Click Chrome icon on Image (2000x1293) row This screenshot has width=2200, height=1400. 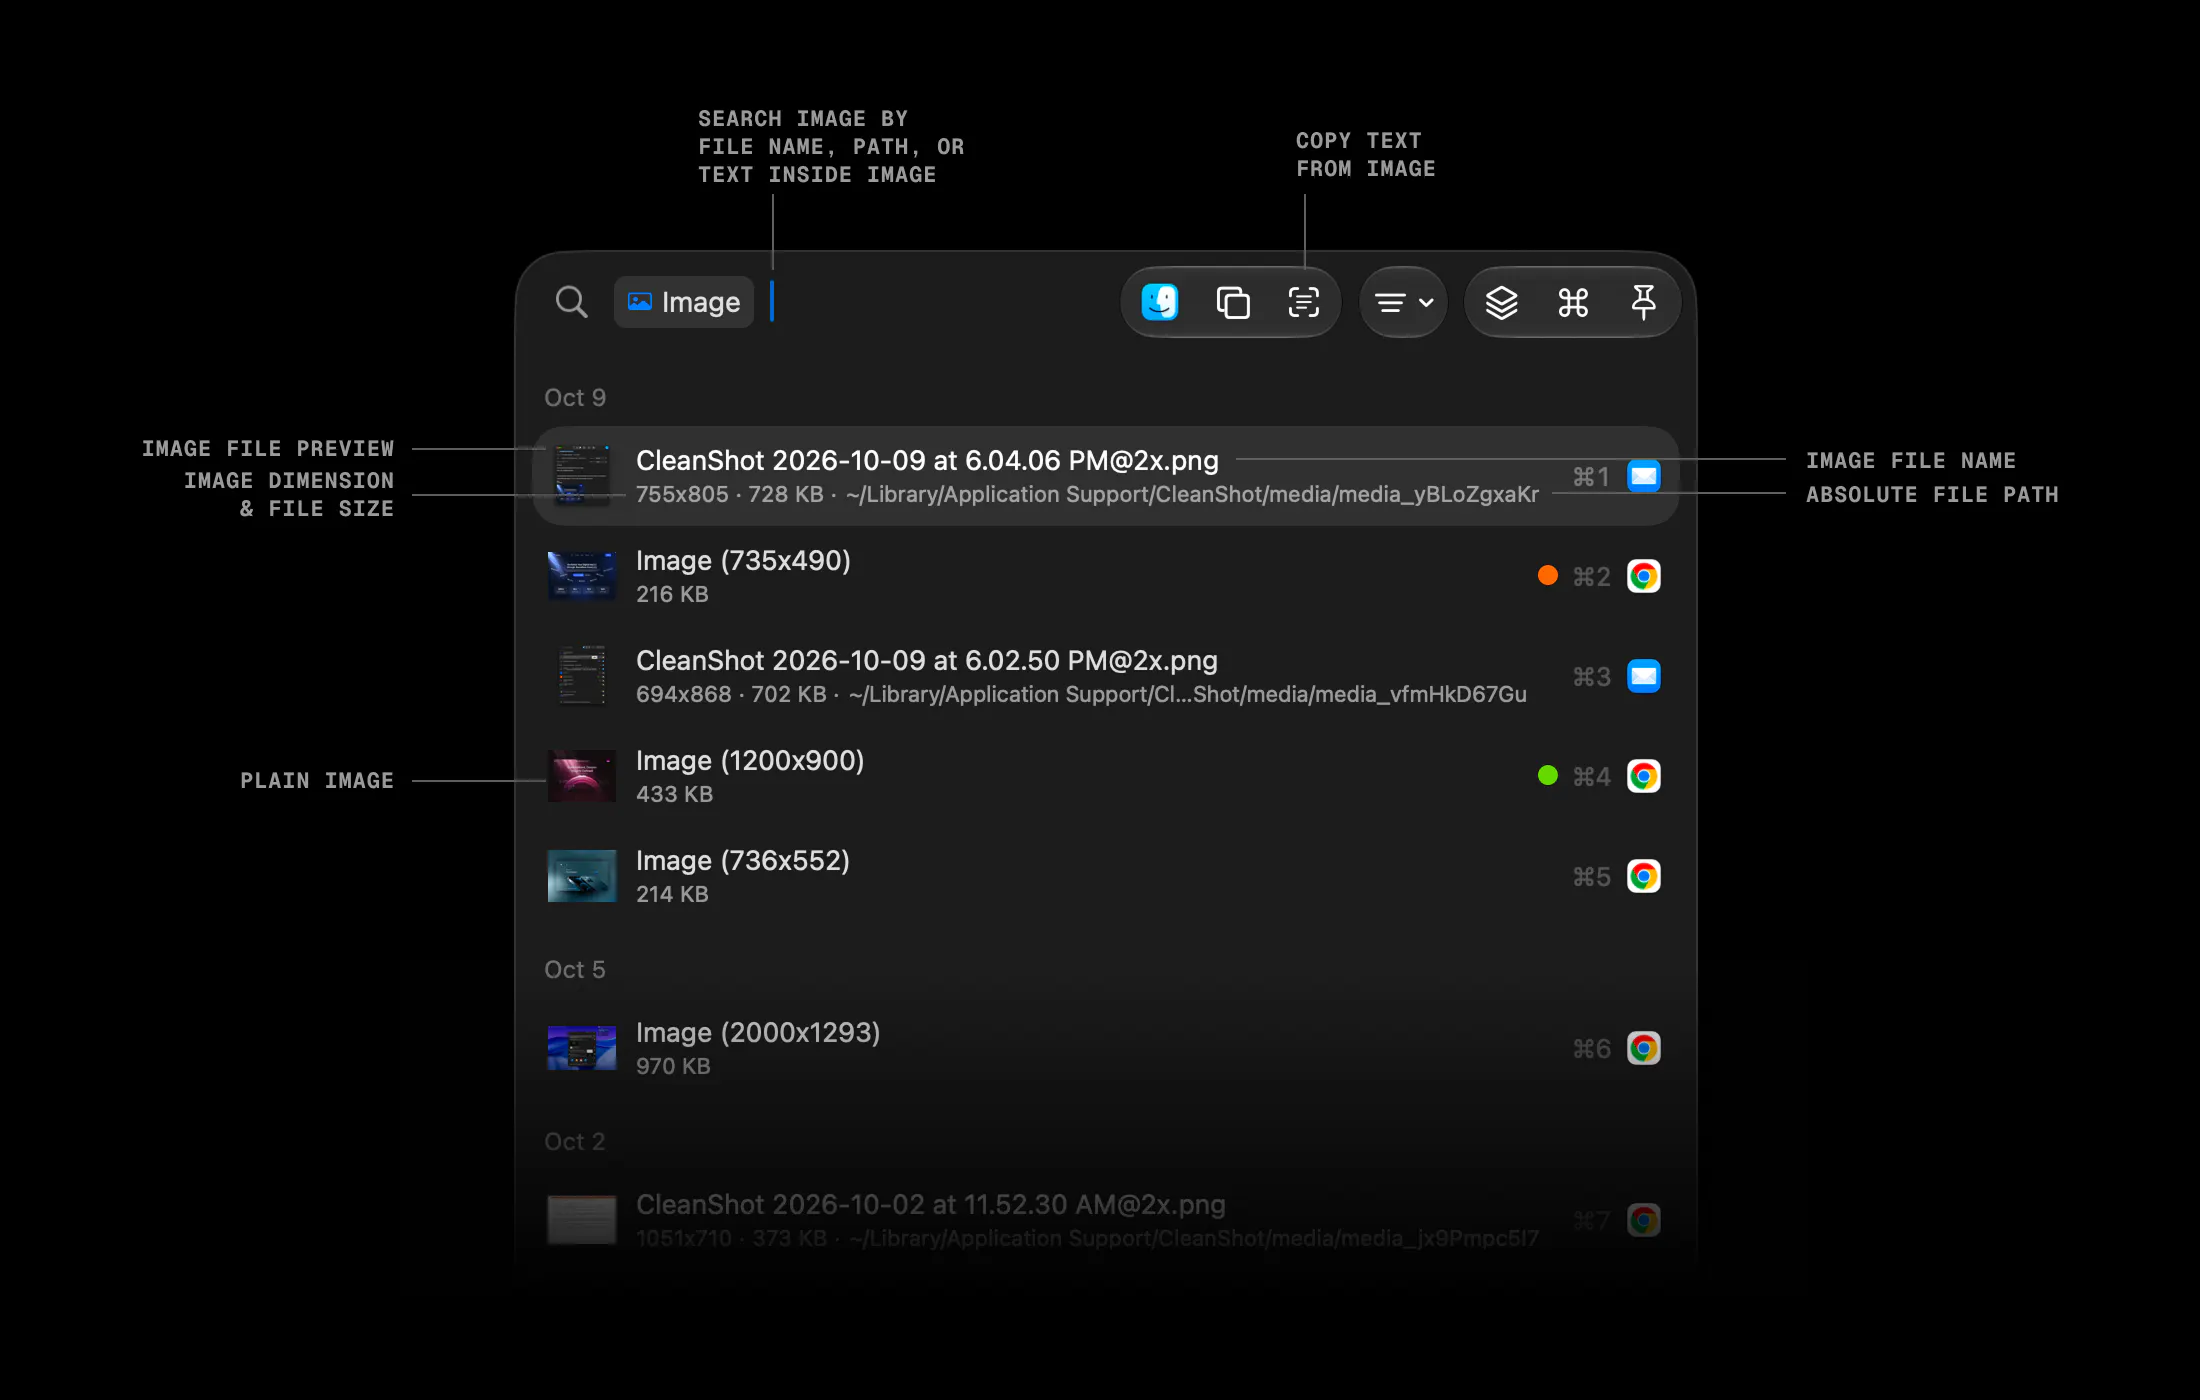(1644, 1048)
